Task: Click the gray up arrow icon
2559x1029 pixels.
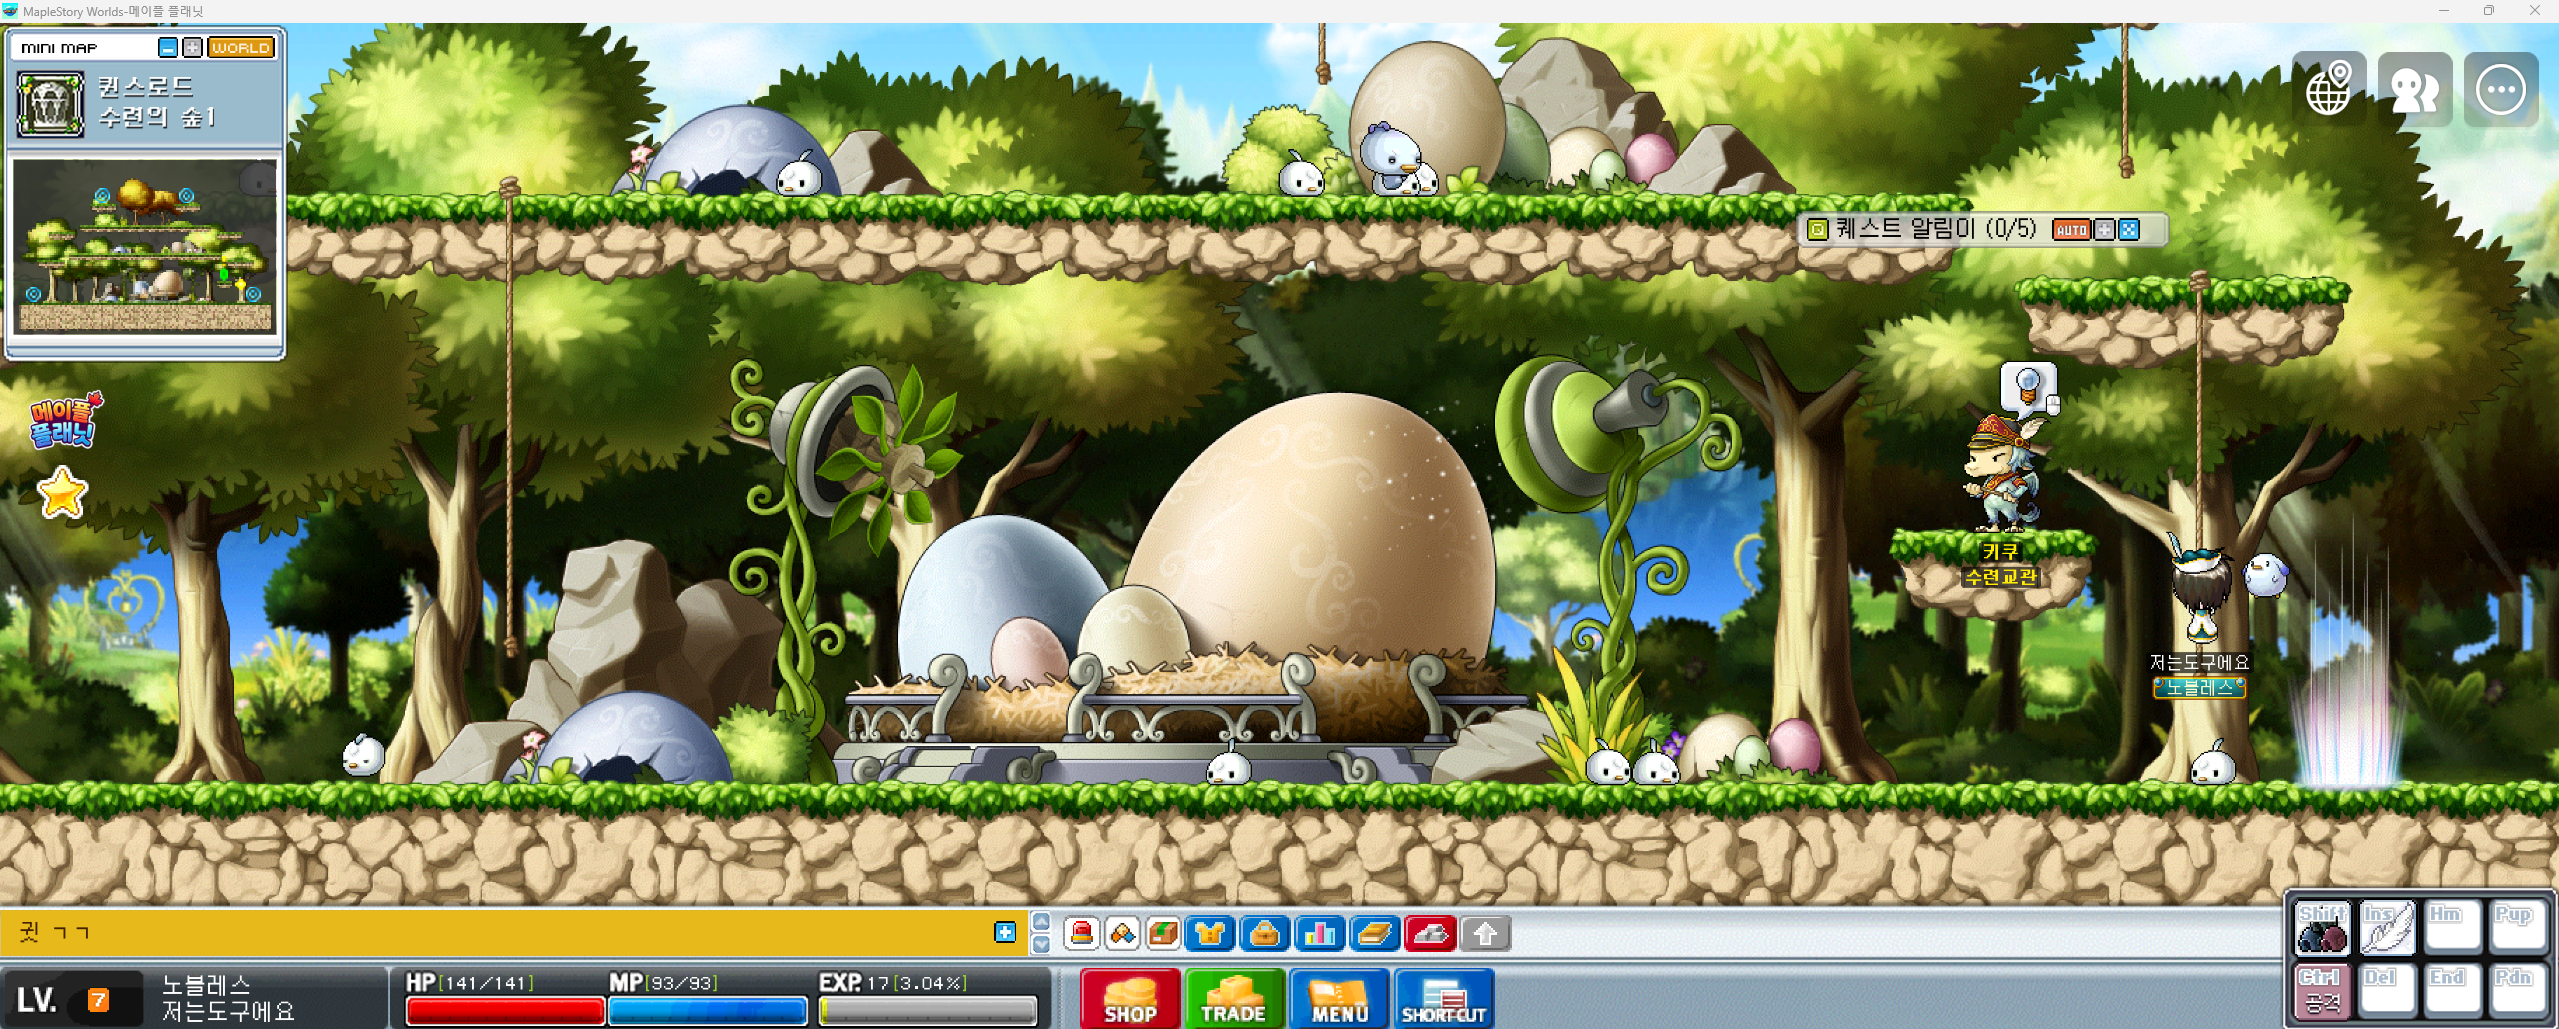Action: point(1485,934)
